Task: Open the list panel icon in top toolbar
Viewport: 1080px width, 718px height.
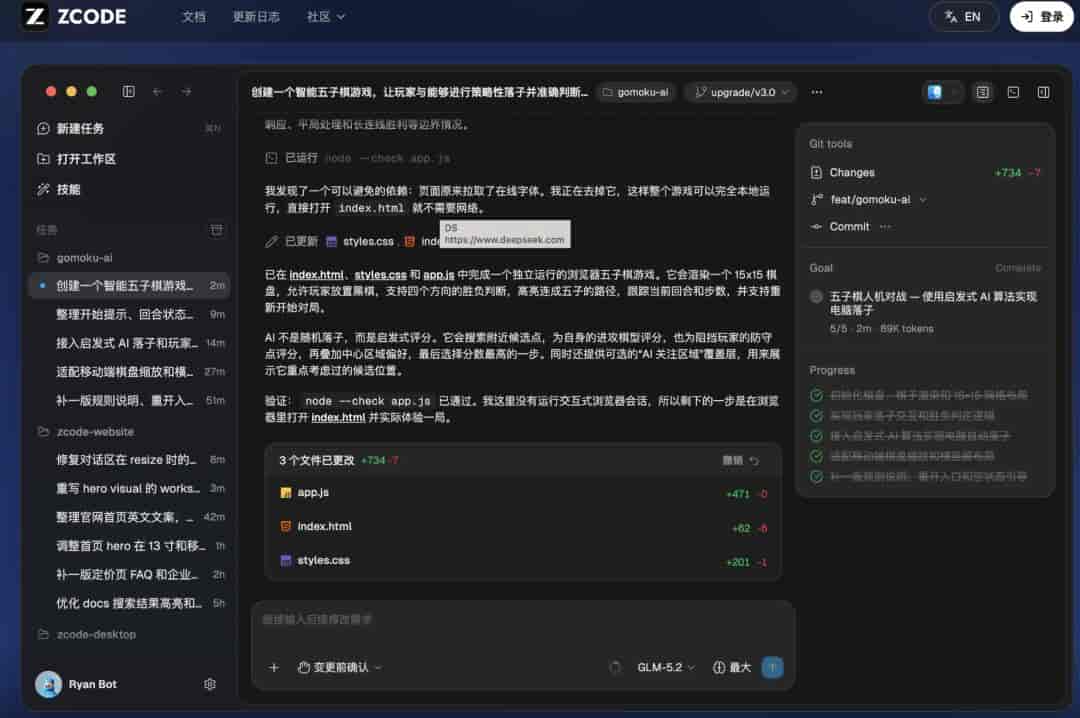Action: (x=983, y=92)
